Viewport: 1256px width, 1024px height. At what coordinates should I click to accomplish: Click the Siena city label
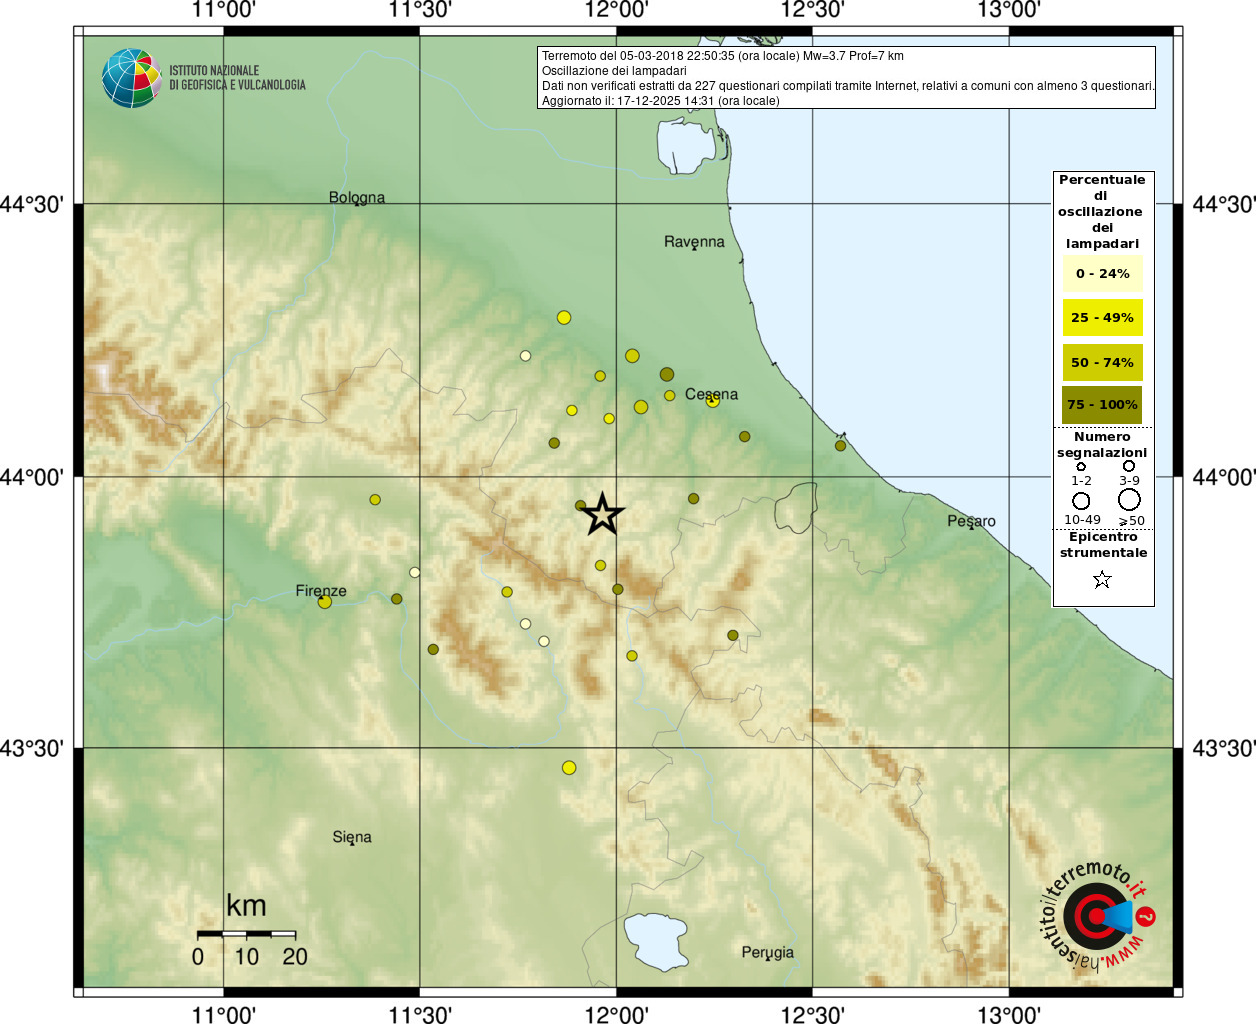point(352,837)
